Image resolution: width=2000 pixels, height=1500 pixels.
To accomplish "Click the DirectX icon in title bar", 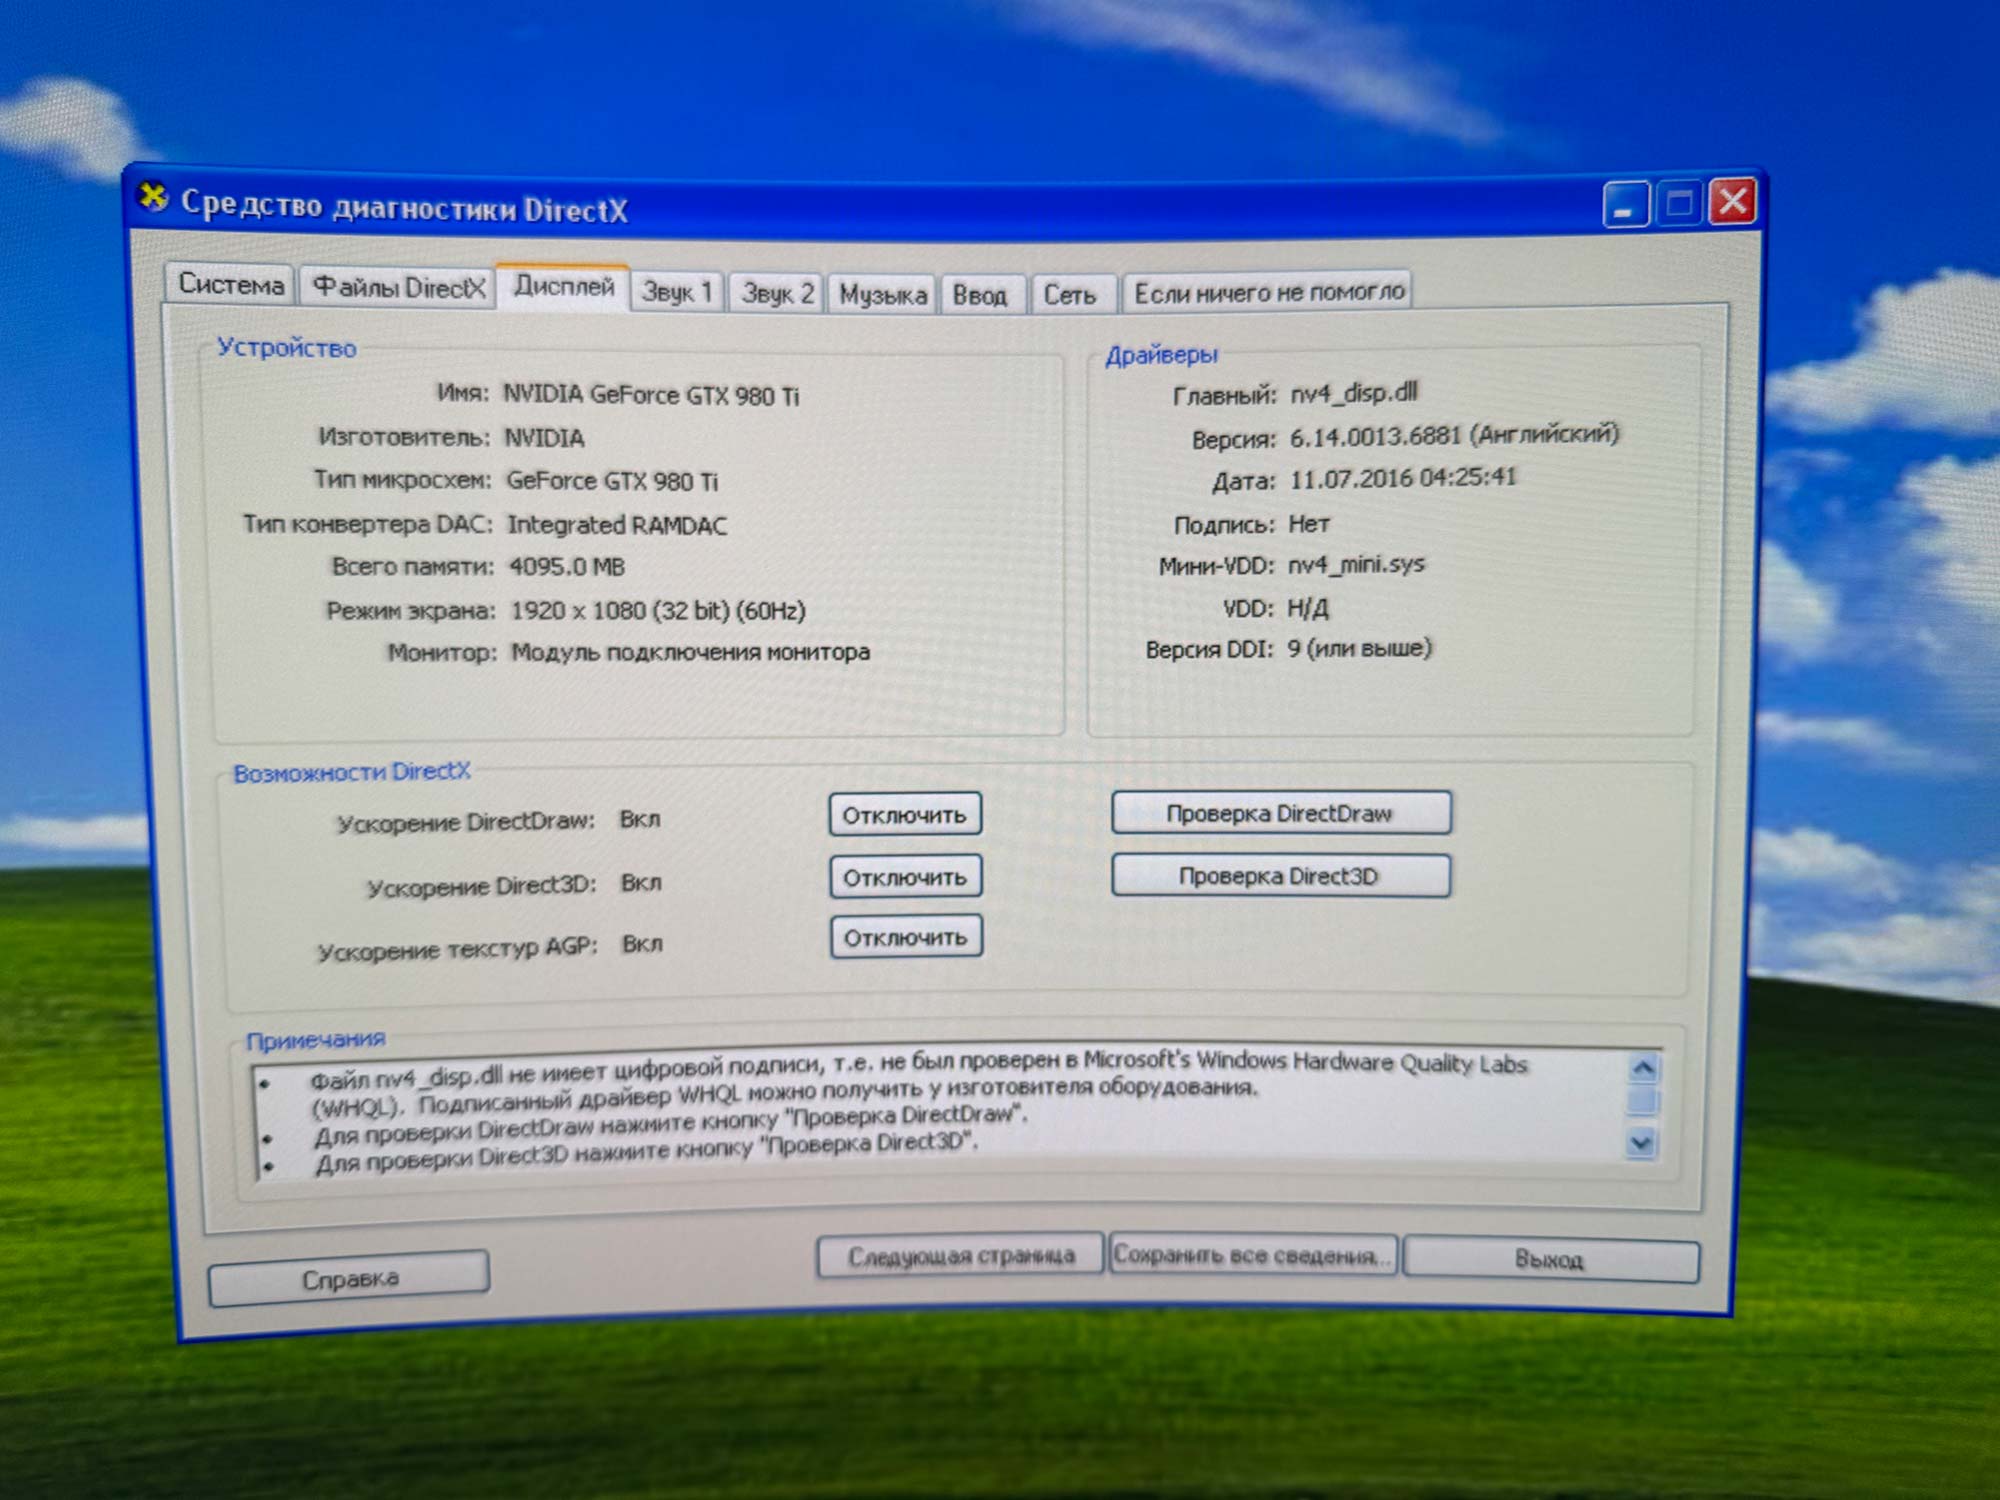I will coord(153,197).
